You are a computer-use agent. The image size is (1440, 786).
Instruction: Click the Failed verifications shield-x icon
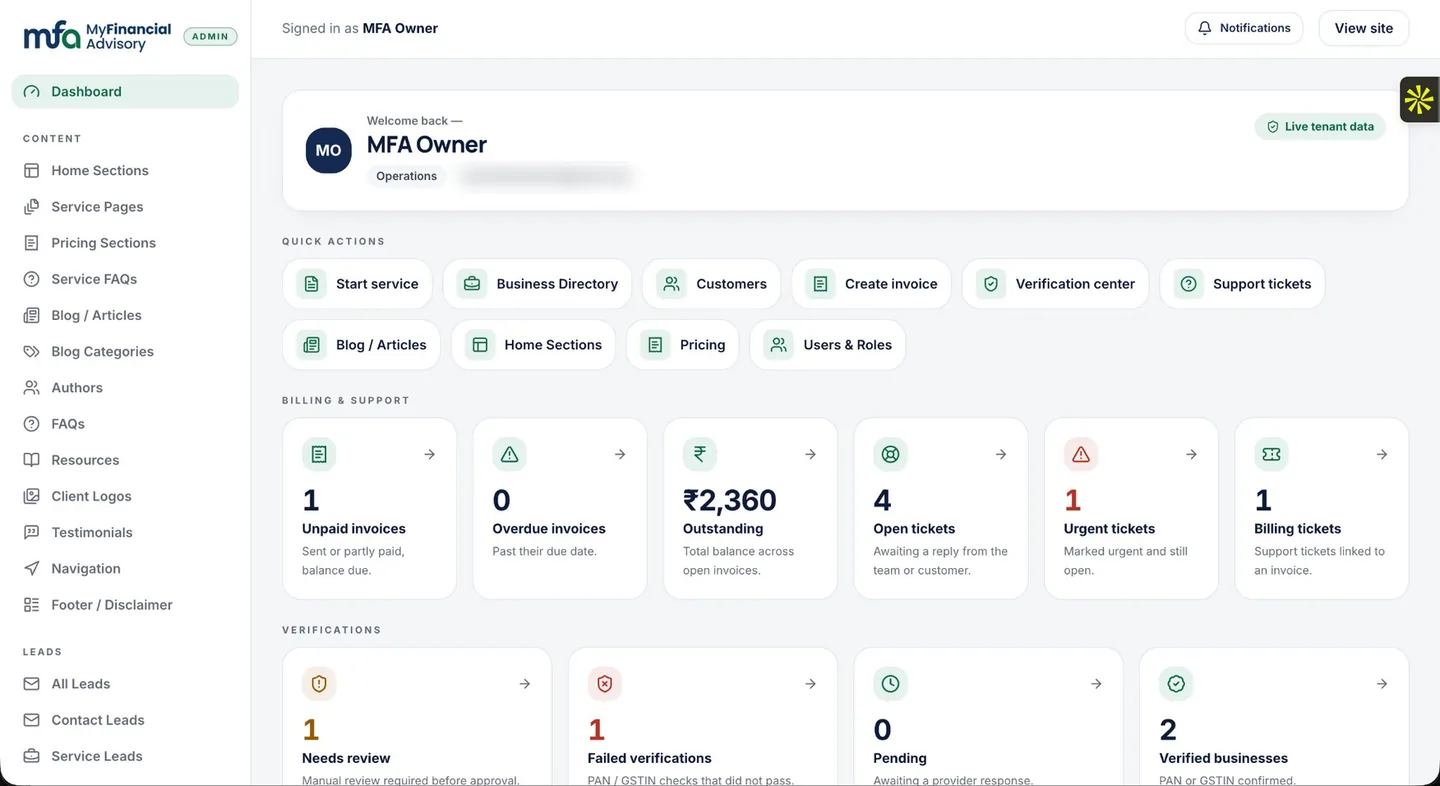tap(605, 684)
